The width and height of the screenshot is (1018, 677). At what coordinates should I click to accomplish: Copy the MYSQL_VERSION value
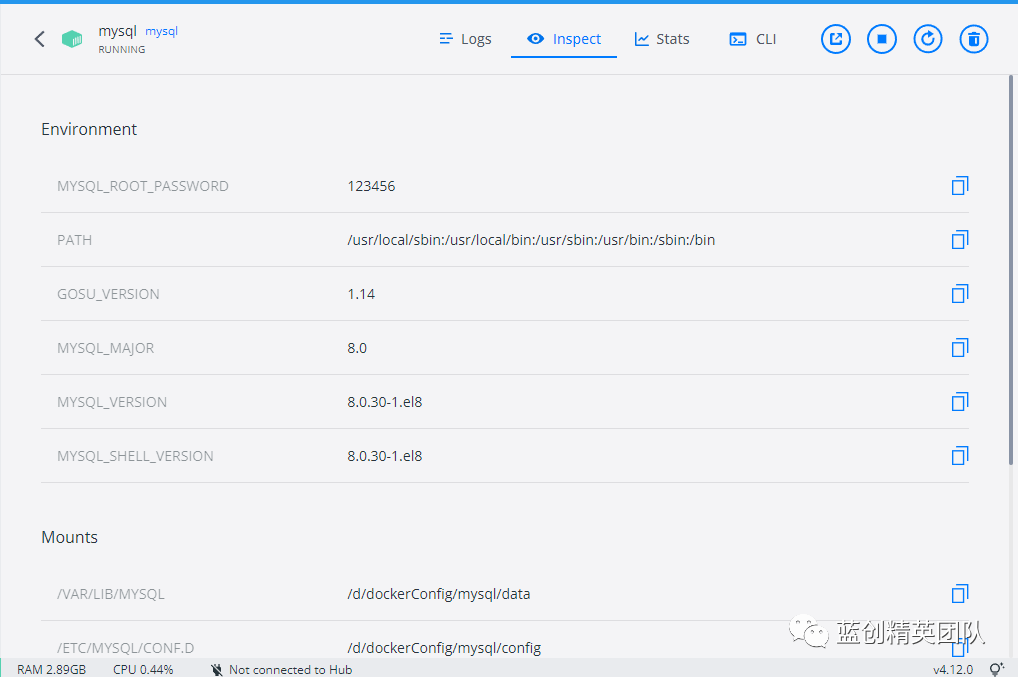(x=960, y=401)
